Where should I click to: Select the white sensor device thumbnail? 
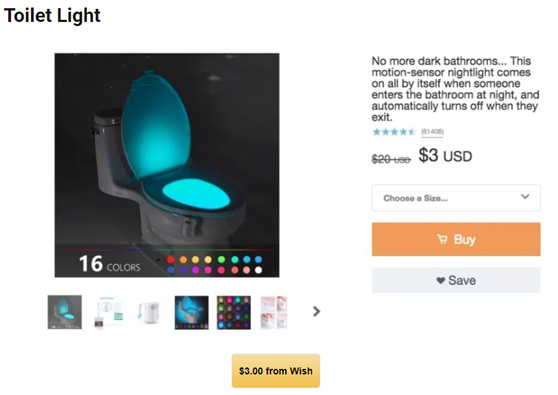pos(149,312)
